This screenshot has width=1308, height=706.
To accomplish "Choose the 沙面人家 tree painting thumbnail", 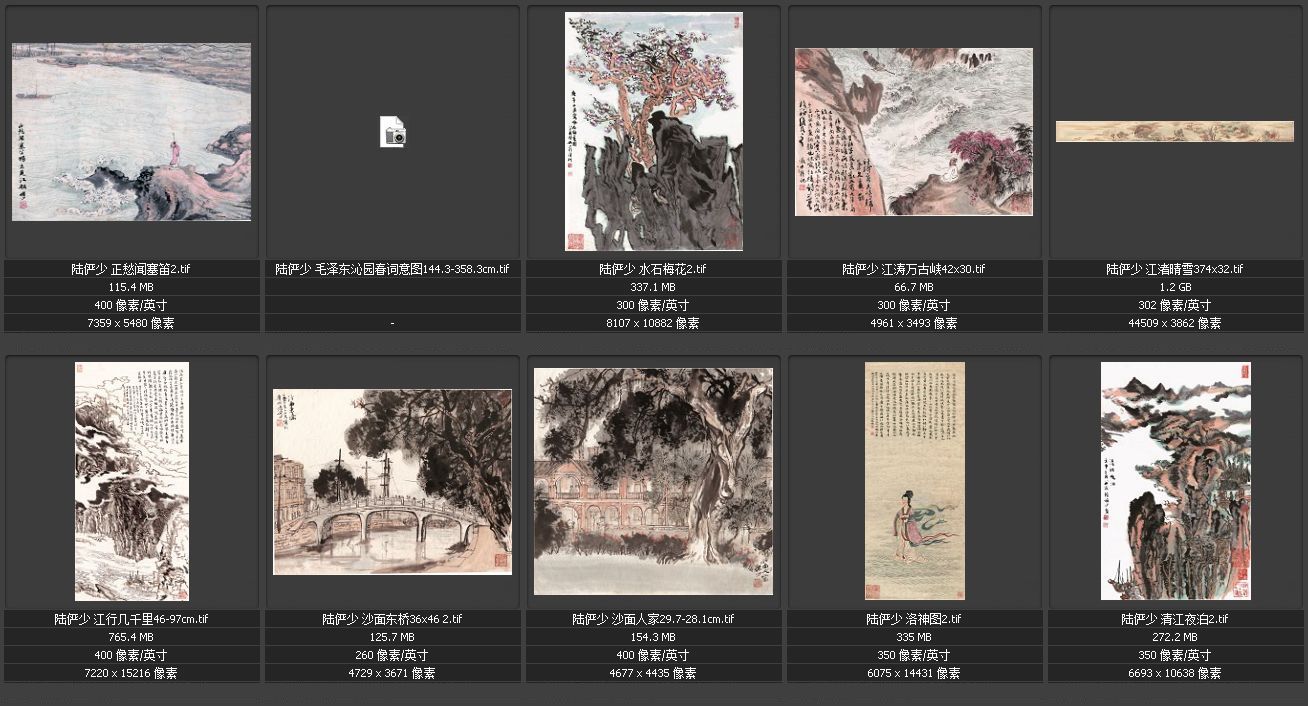I will (654, 481).
